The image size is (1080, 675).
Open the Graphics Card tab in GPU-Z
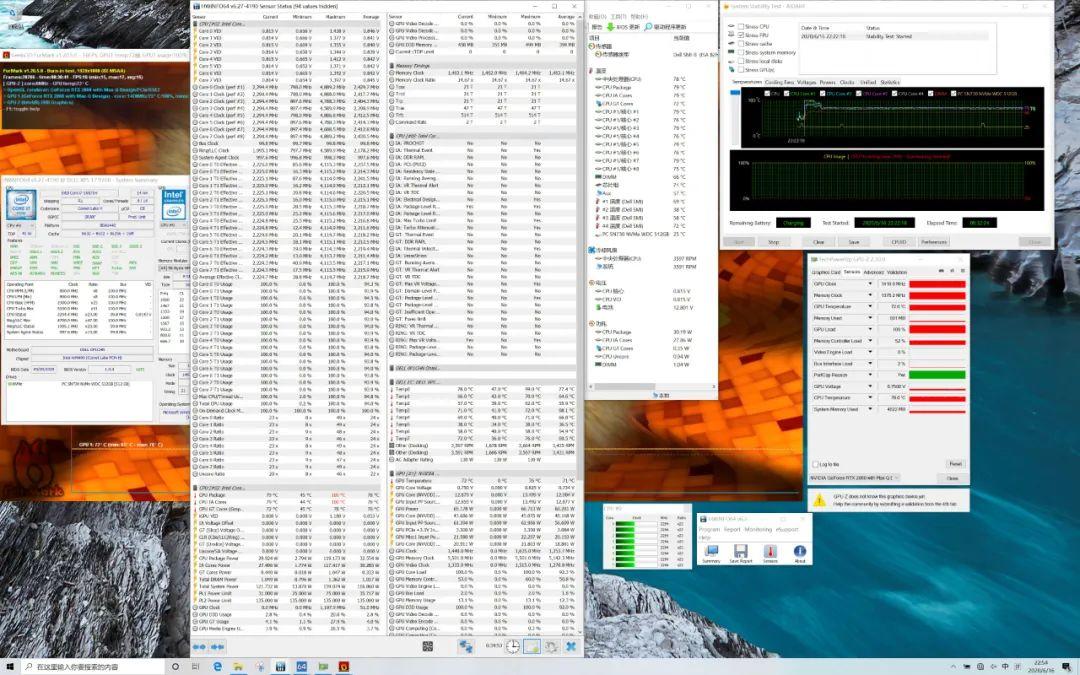pyautogui.click(x=825, y=272)
